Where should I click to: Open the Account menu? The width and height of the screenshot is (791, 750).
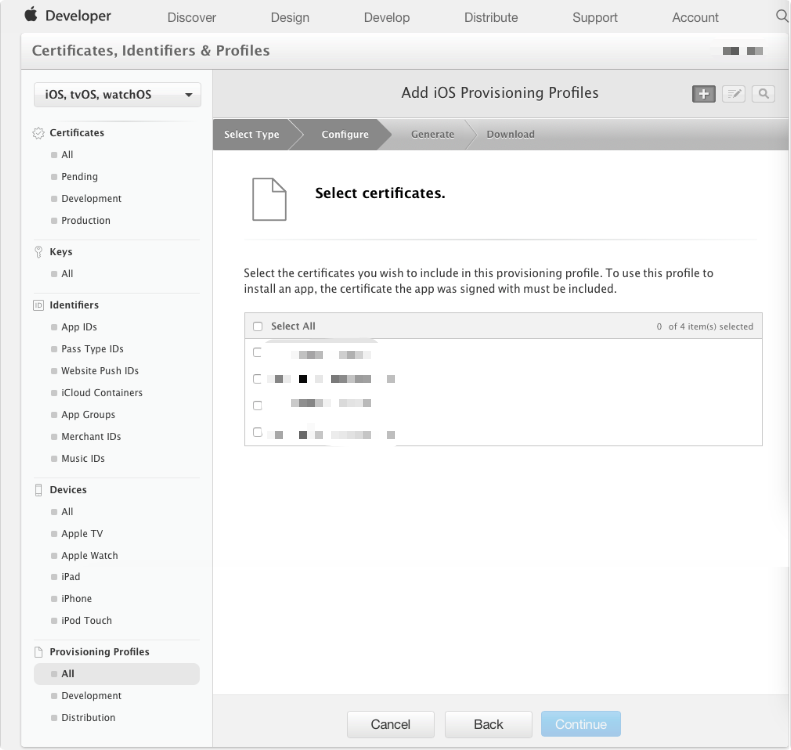pyautogui.click(x=695, y=18)
